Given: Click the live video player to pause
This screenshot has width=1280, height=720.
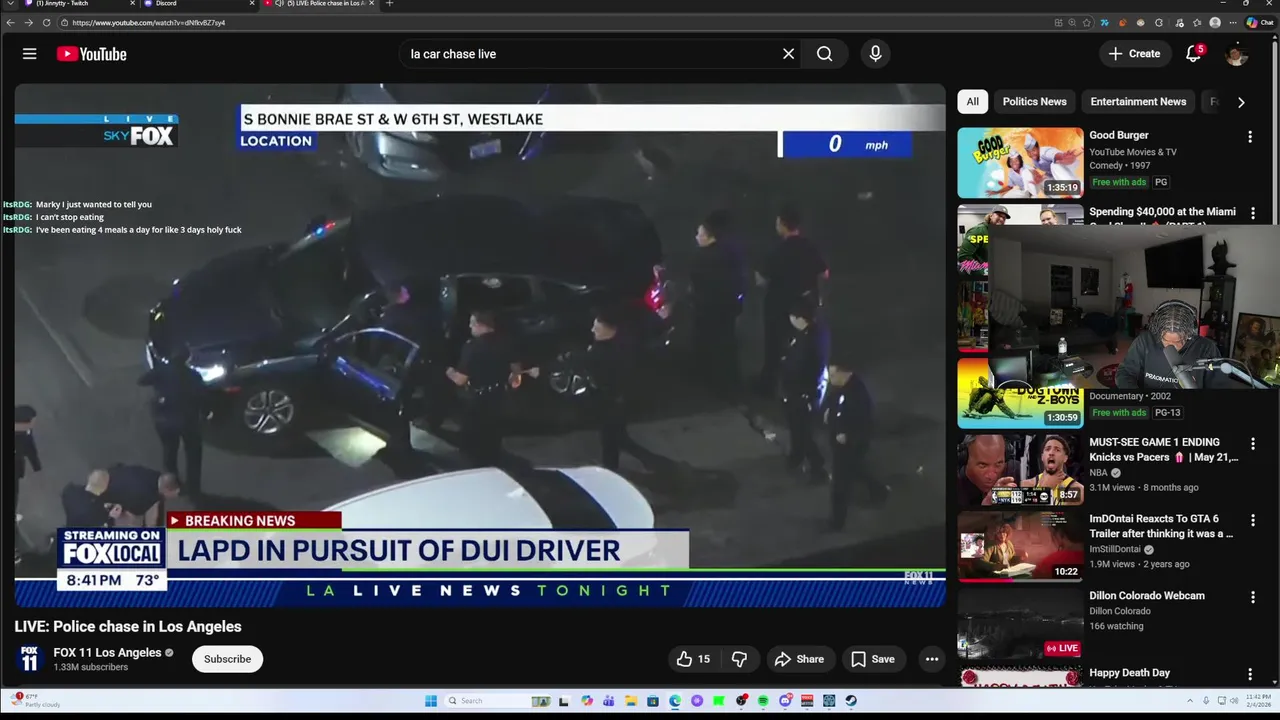Looking at the screenshot, I should tap(480, 346).
